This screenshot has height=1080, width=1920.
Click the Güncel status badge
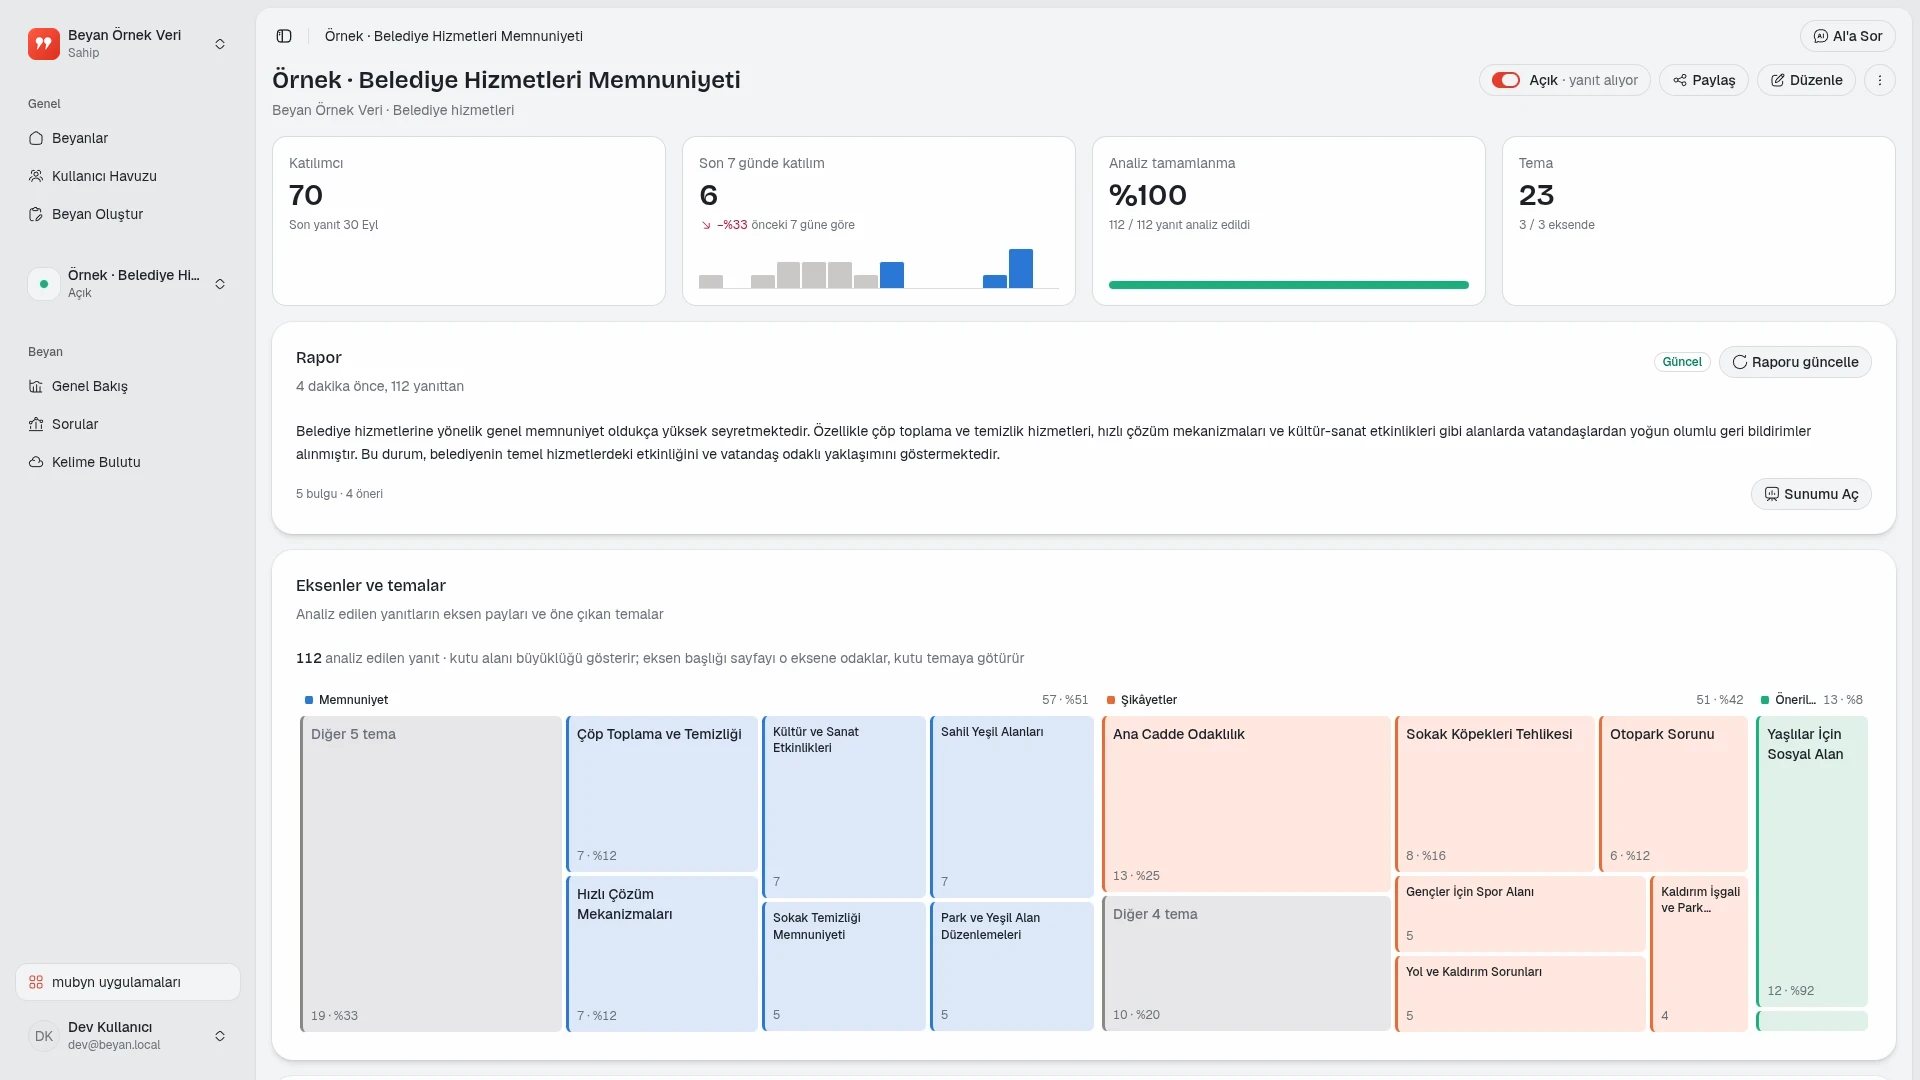pos(1682,362)
